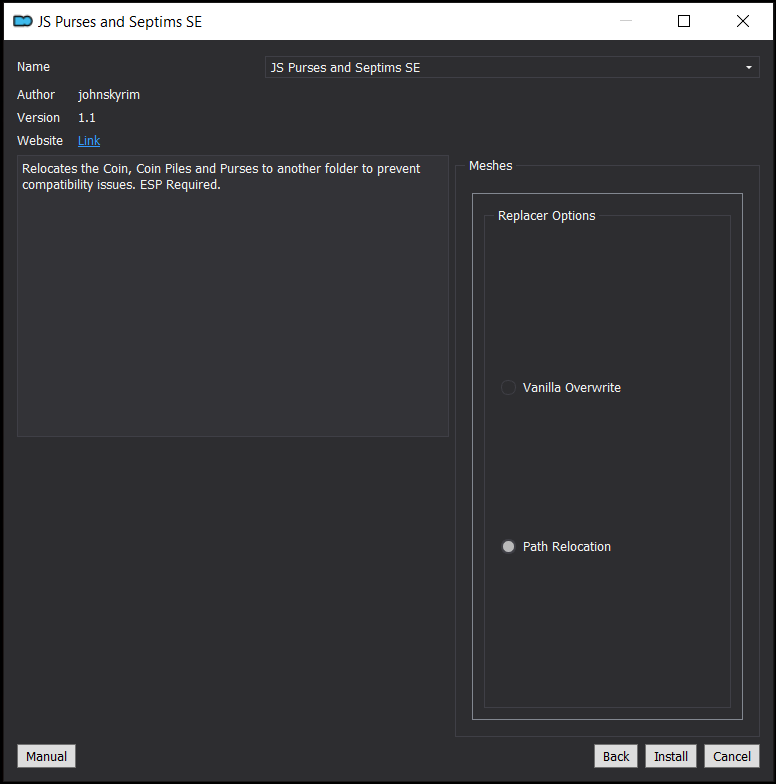Click the description text box

pos(233,296)
